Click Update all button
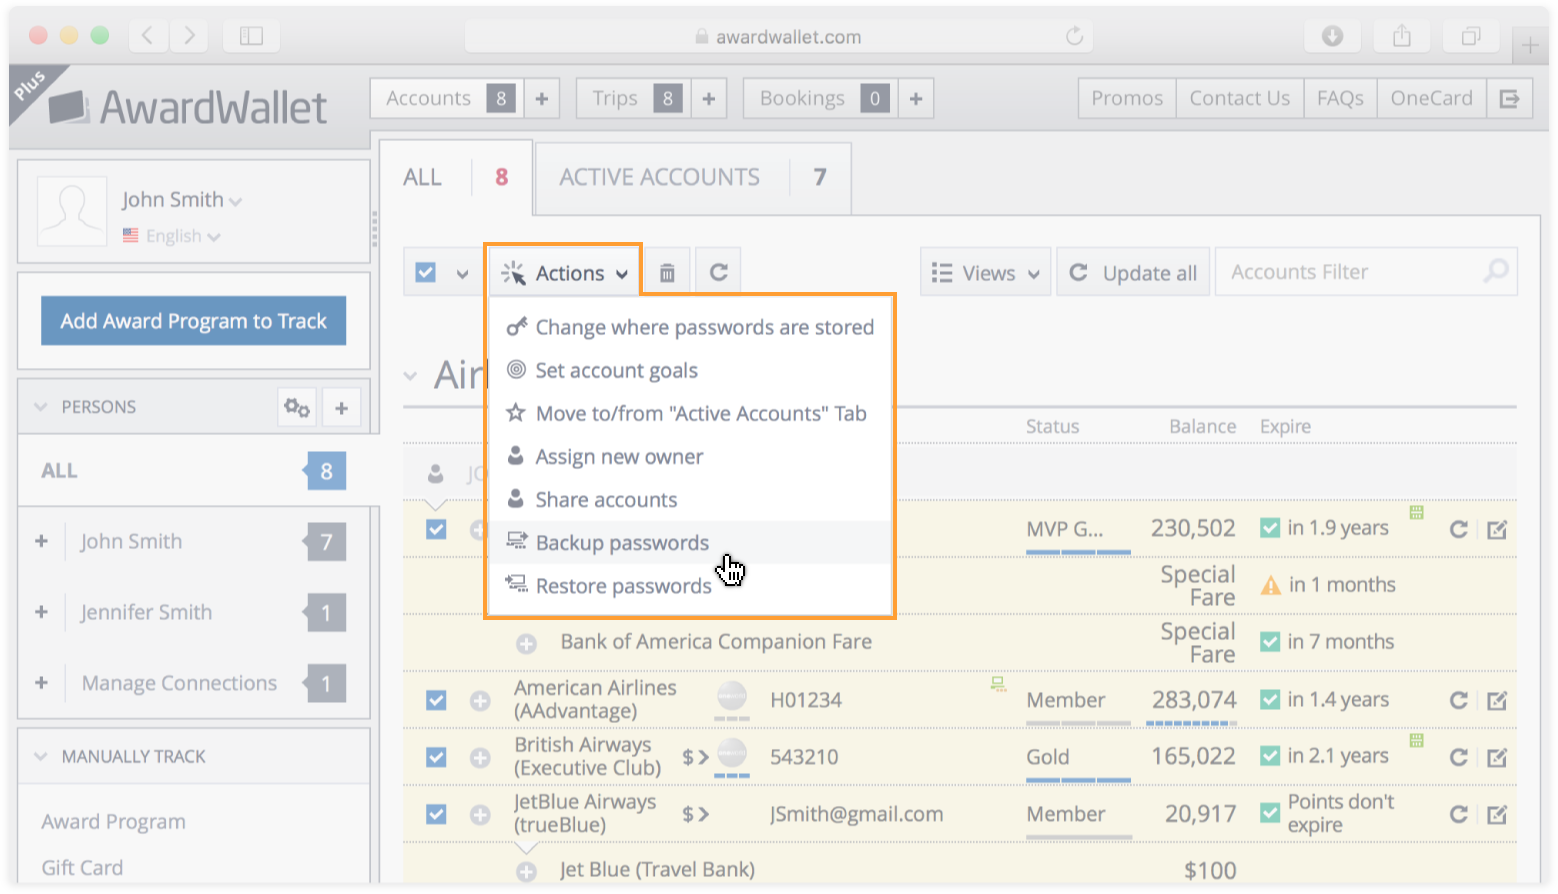This screenshot has height=894, width=1558. pos(1133,272)
